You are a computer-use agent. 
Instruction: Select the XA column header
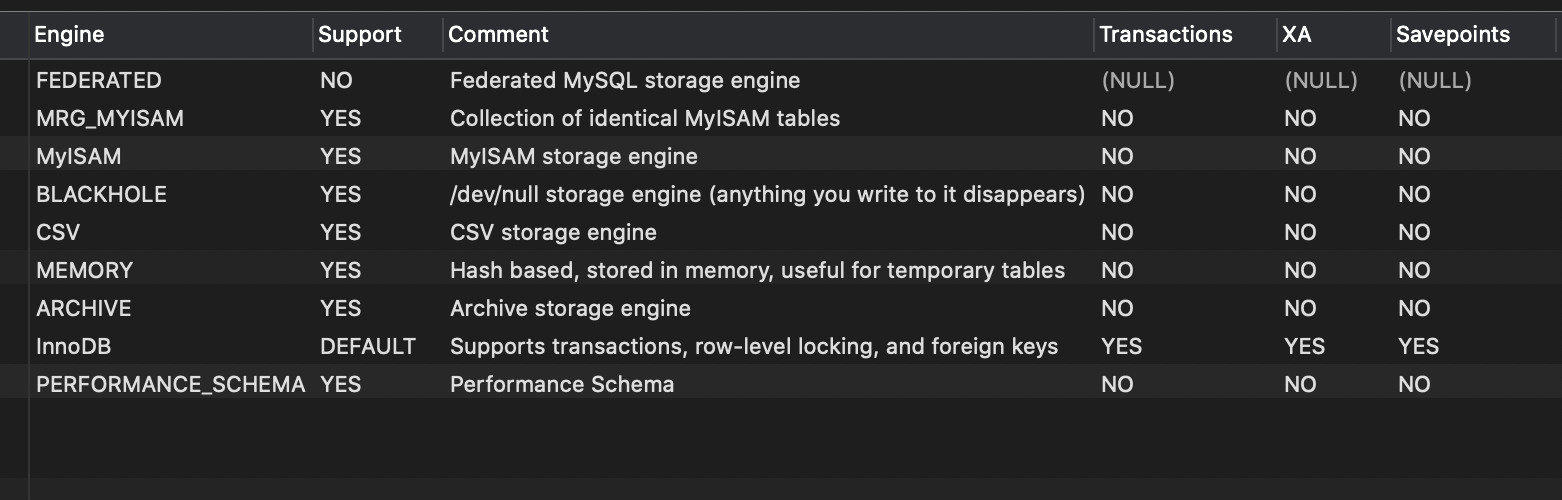point(1334,35)
